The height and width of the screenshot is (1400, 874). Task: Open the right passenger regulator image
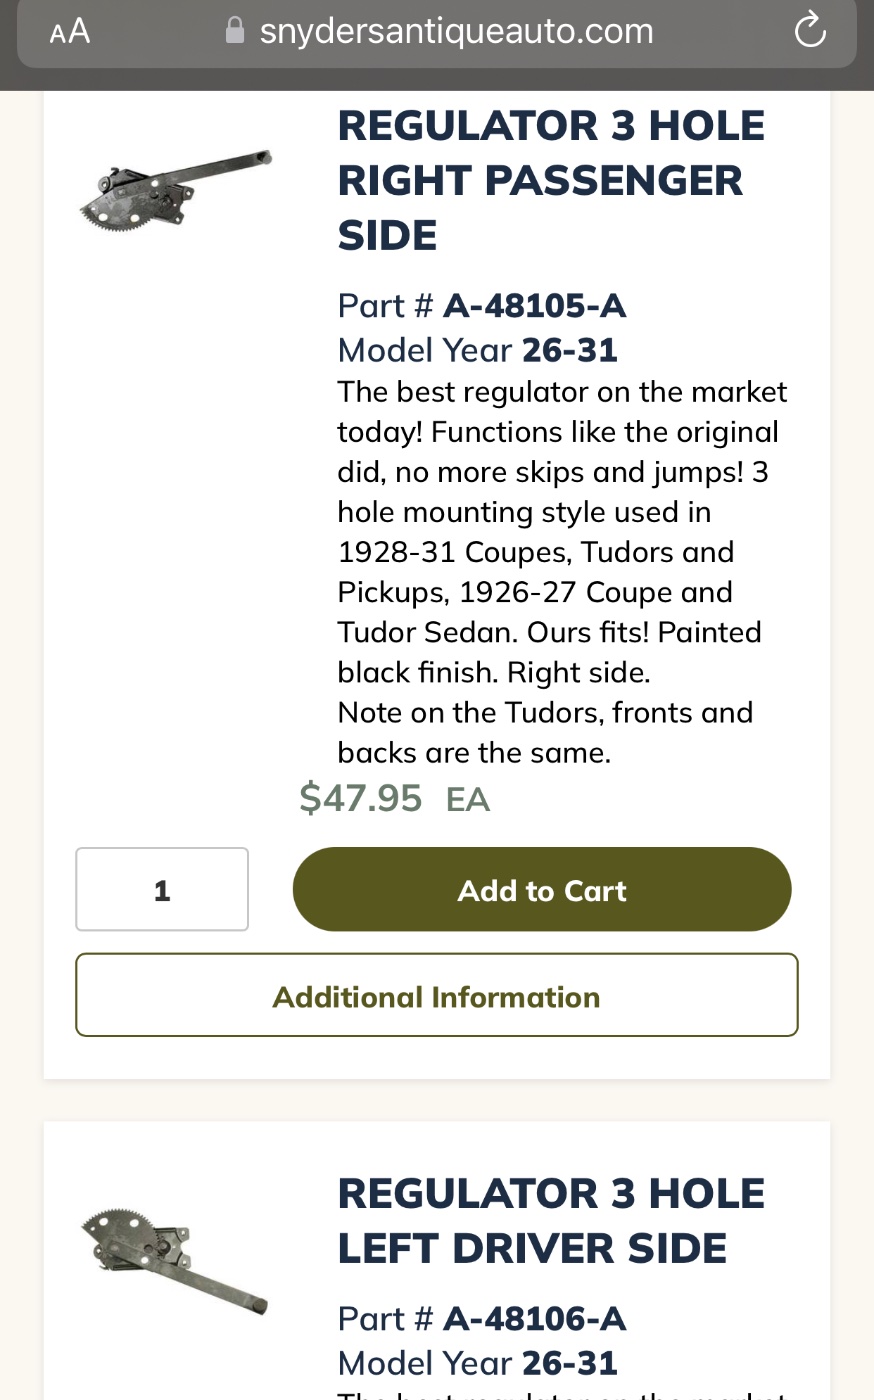point(175,190)
